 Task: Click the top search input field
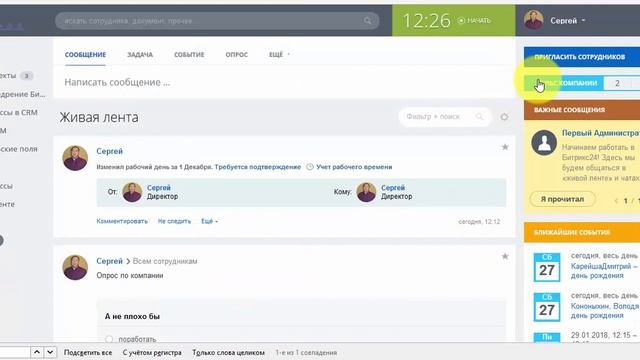pyautogui.click(x=217, y=21)
